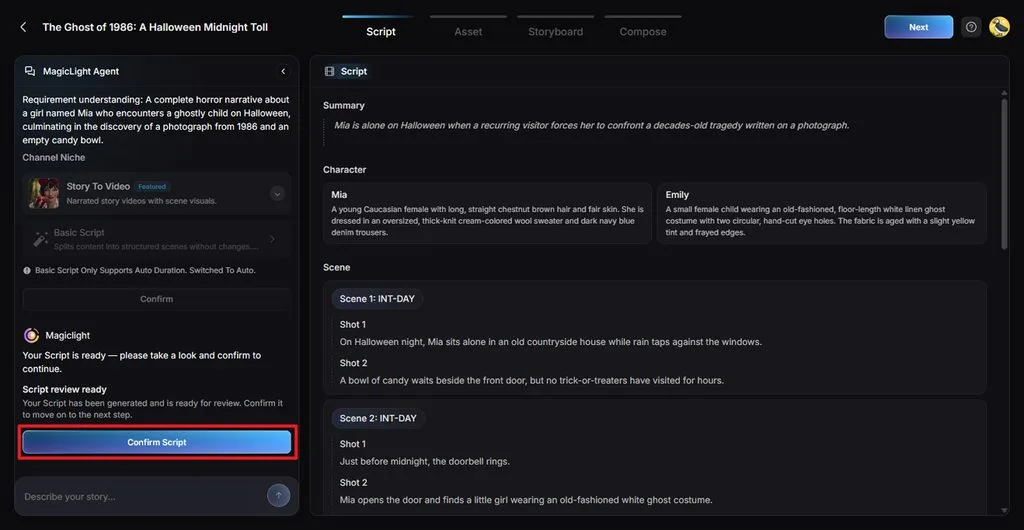Click the Basic Script magic wand icon
Screen dimensions: 1024x530
[x=40, y=239]
